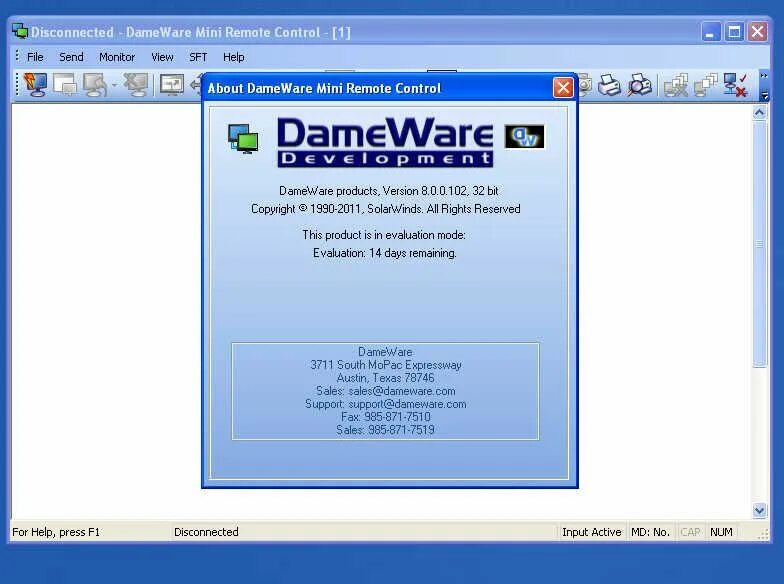This screenshot has width=784, height=584.
Task: Click the menu bar grip handle
Action: 17,56
